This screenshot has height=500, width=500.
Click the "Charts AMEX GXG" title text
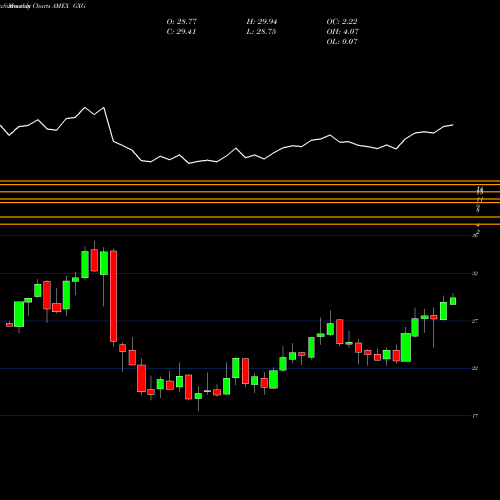(59, 6)
